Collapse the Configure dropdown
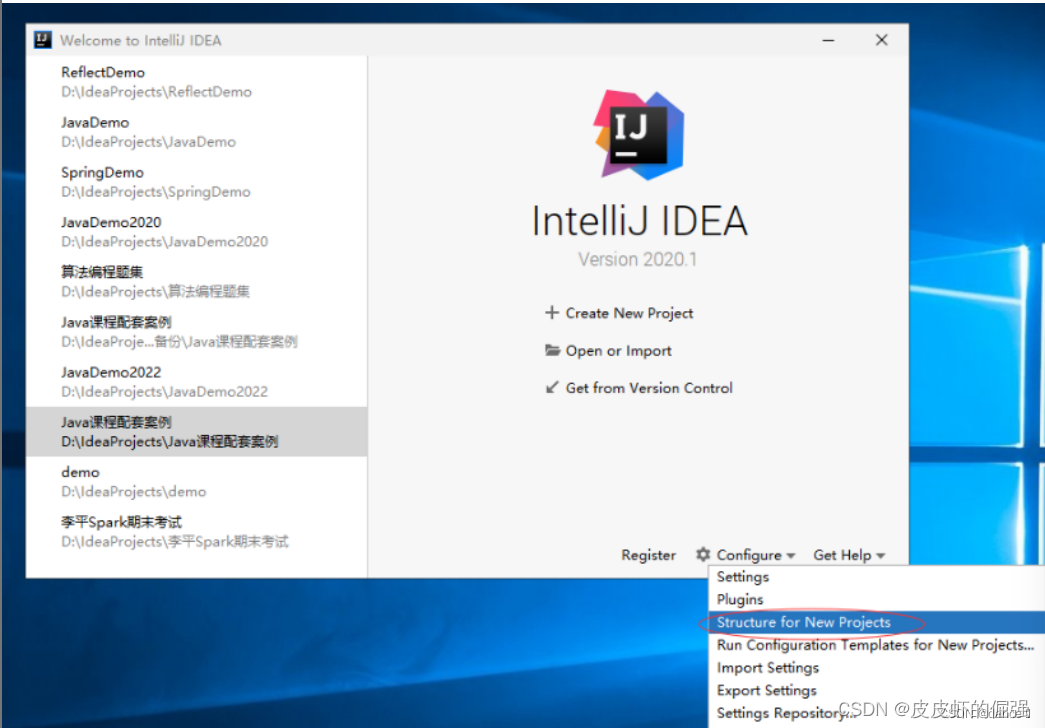The height and width of the screenshot is (728, 1045). point(756,555)
